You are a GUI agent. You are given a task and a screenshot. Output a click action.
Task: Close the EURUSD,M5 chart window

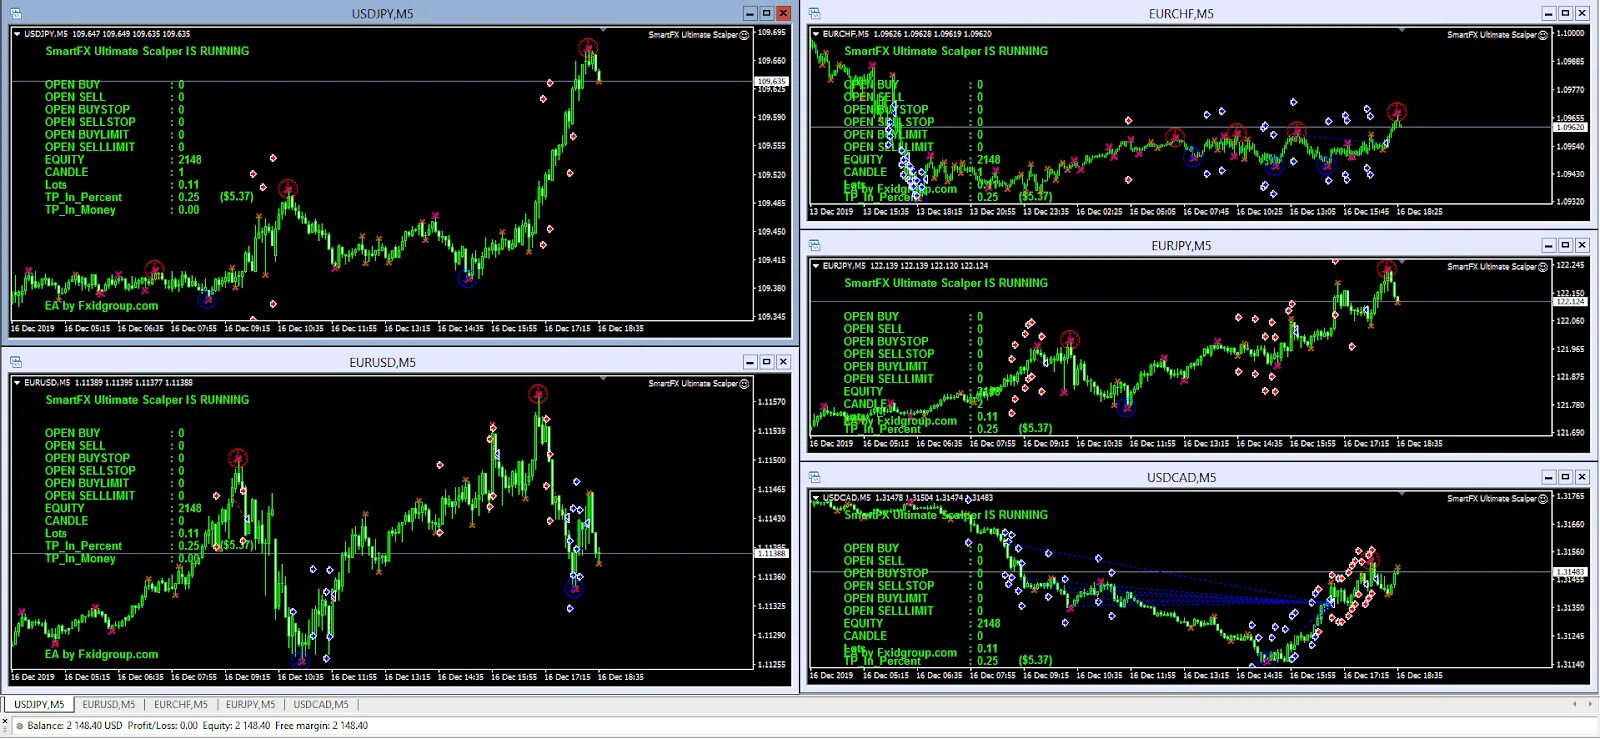point(783,362)
